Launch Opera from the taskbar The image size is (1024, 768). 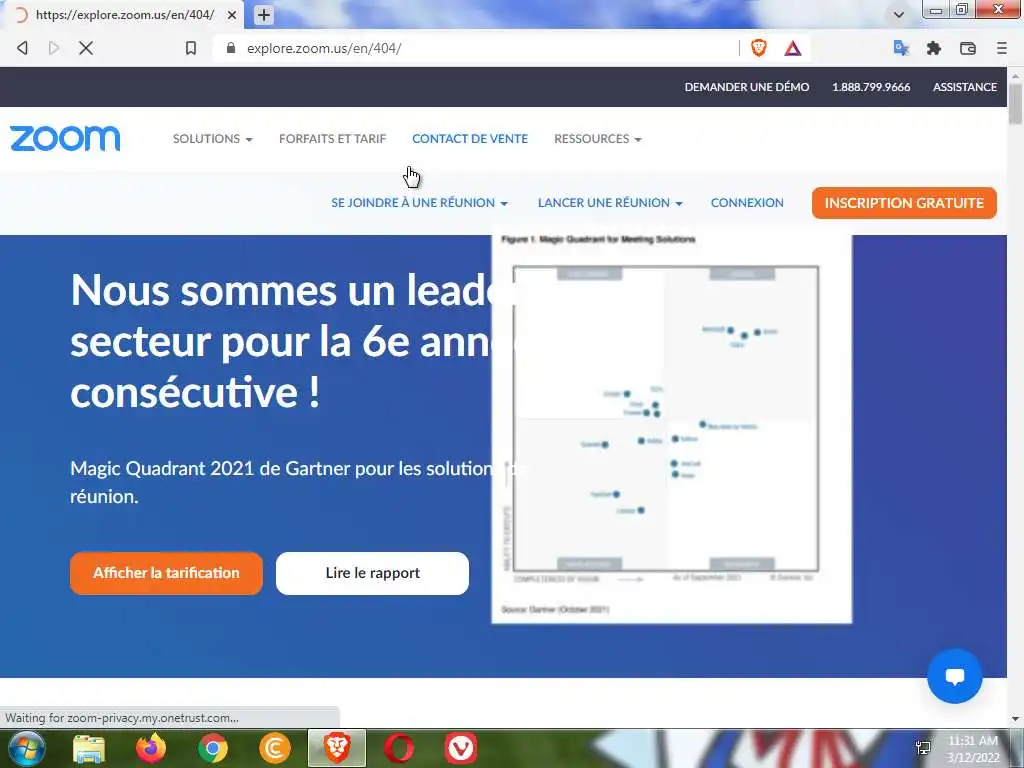399,748
